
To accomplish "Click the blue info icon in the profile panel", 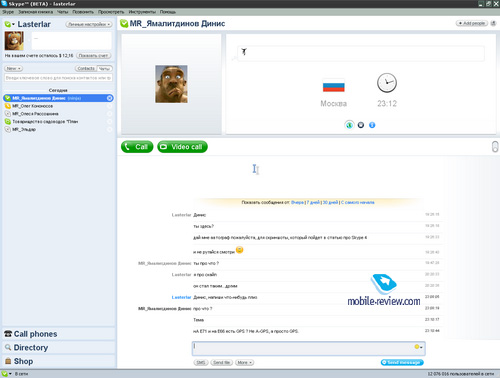I will click(372, 125).
